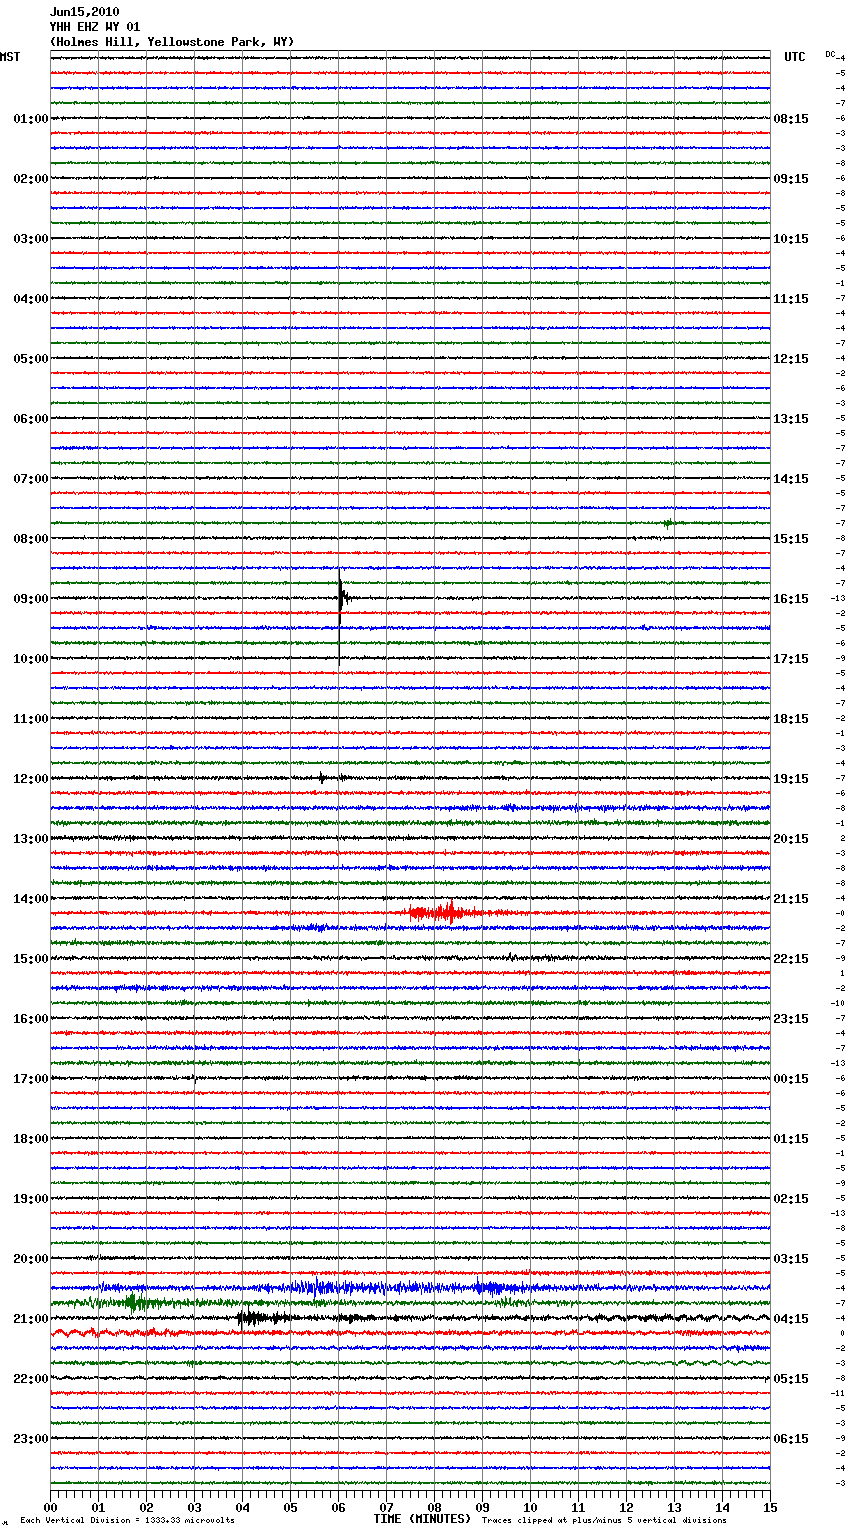This screenshot has width=850, height=1534.
Task: Click the 04:15 UTC time label
Action: (x=791, y=1319)
